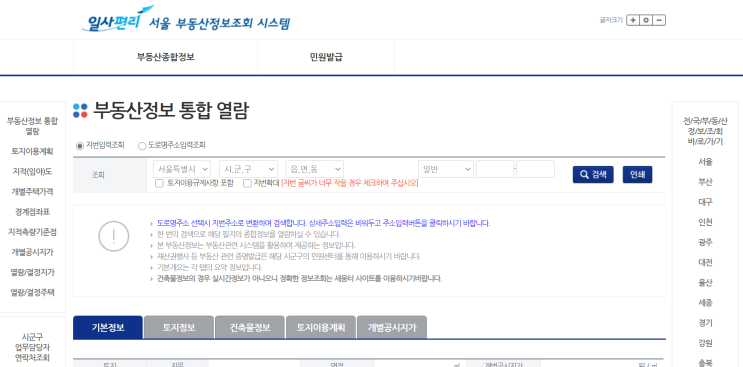The image size is (743, 367).
Task: Reset font size with the circle button
Action: click(x=646, y=20)
